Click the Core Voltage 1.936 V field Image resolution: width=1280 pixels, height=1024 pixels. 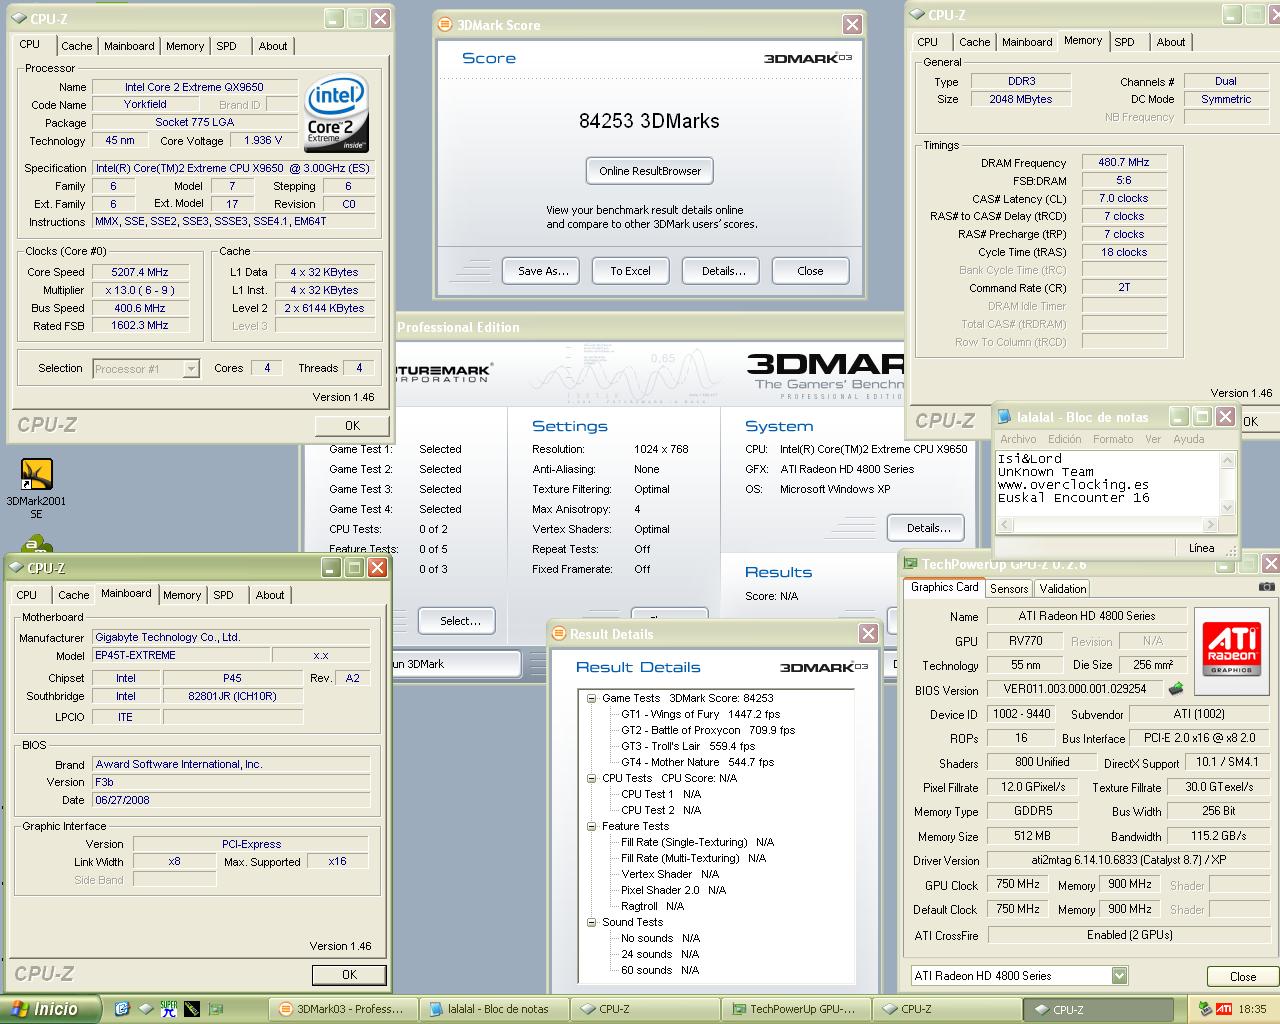tap(263, 141)
